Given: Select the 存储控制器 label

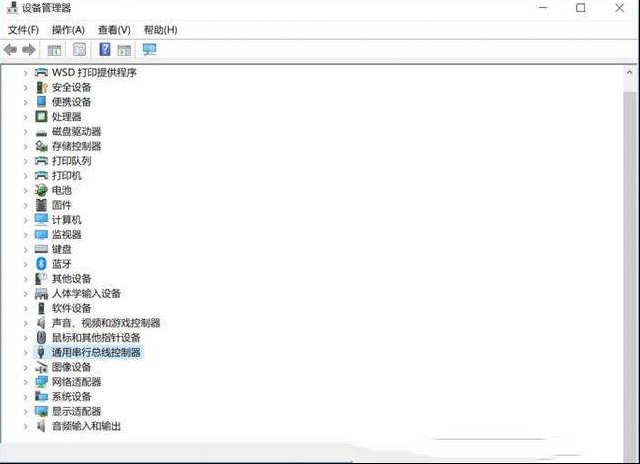Looking at the screenshot, I should 76,146.
